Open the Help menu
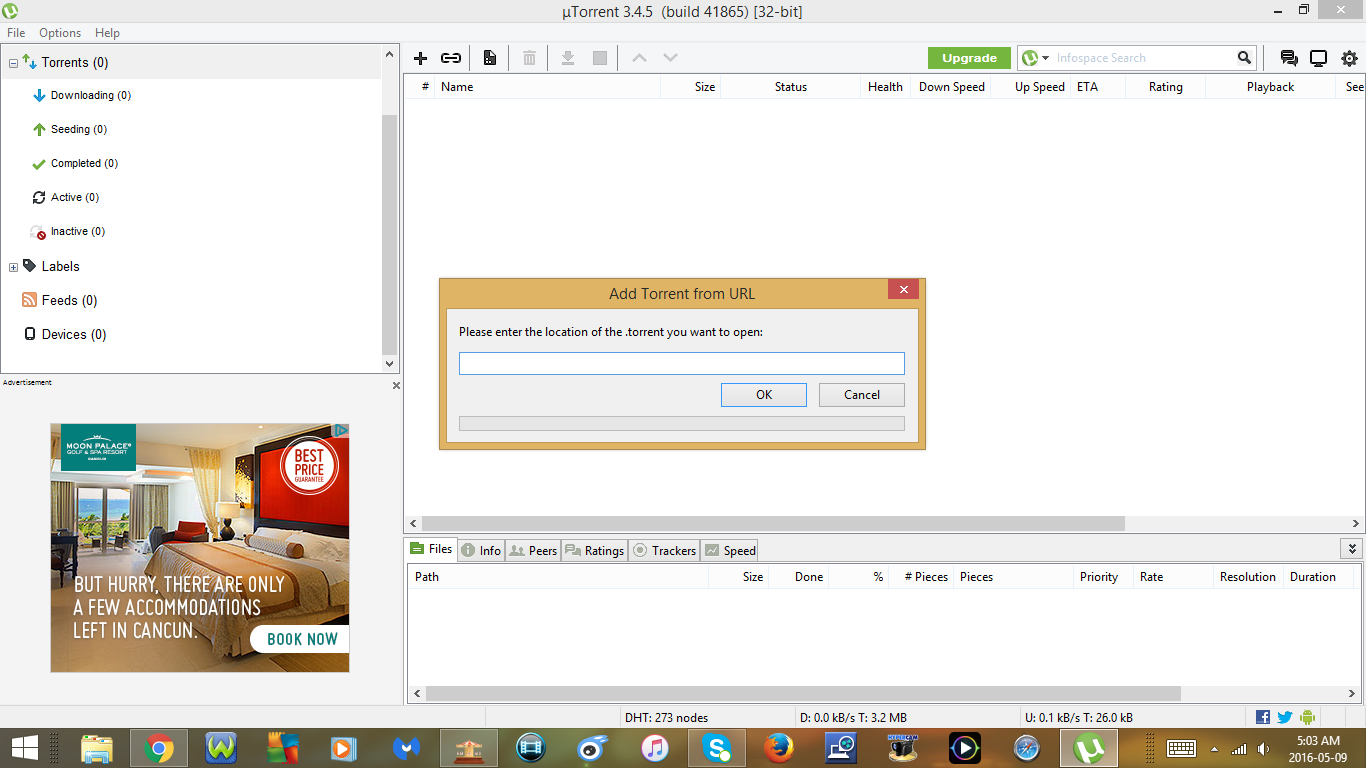 point(107,33)
